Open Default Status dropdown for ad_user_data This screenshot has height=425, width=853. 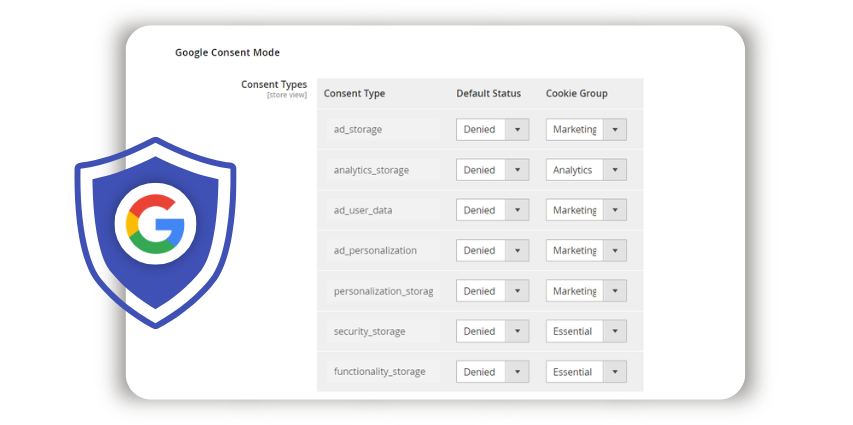coord(492,210)
